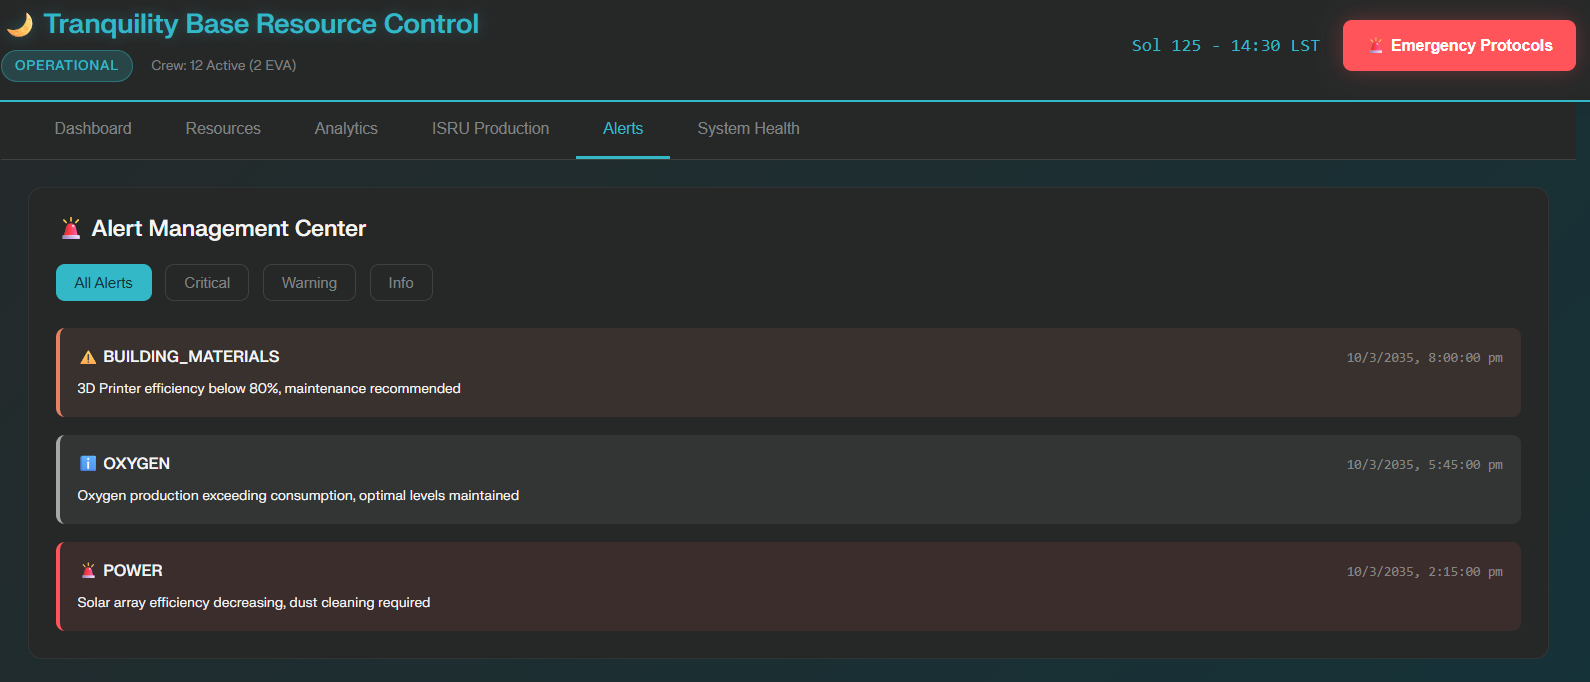Click the Sol 125 mission clock
Screen dimensions: 1590x682
point(1225,46)
